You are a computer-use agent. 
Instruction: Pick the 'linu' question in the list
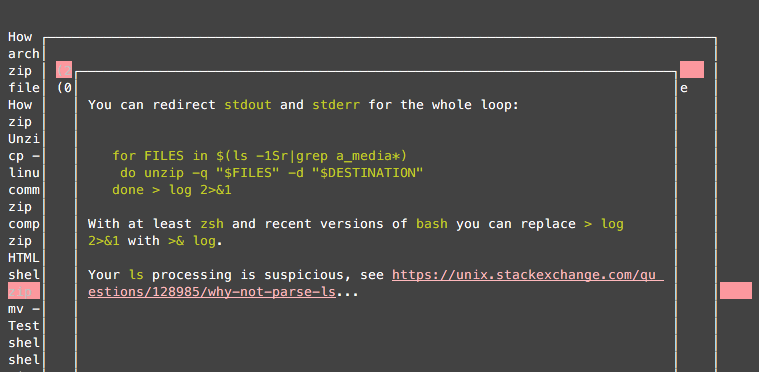[23, 173]
